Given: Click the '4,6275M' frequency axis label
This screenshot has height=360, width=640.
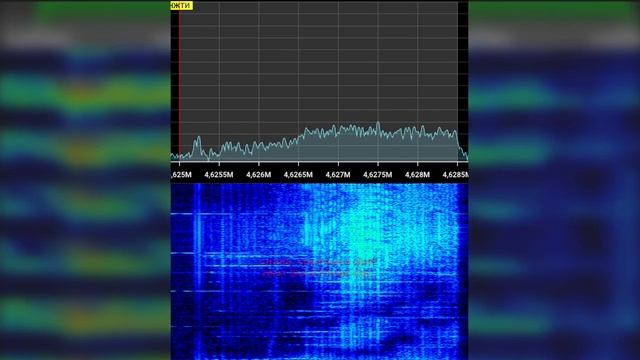Looking at the screenshot, I should (x=378, y=175).
